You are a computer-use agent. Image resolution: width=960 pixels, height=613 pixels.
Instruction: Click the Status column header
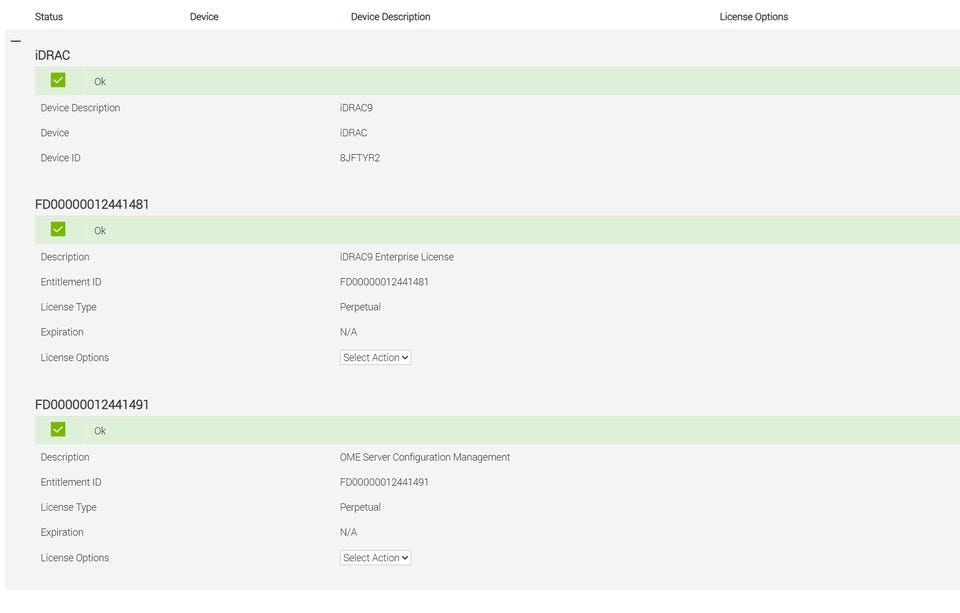(49, 17)
